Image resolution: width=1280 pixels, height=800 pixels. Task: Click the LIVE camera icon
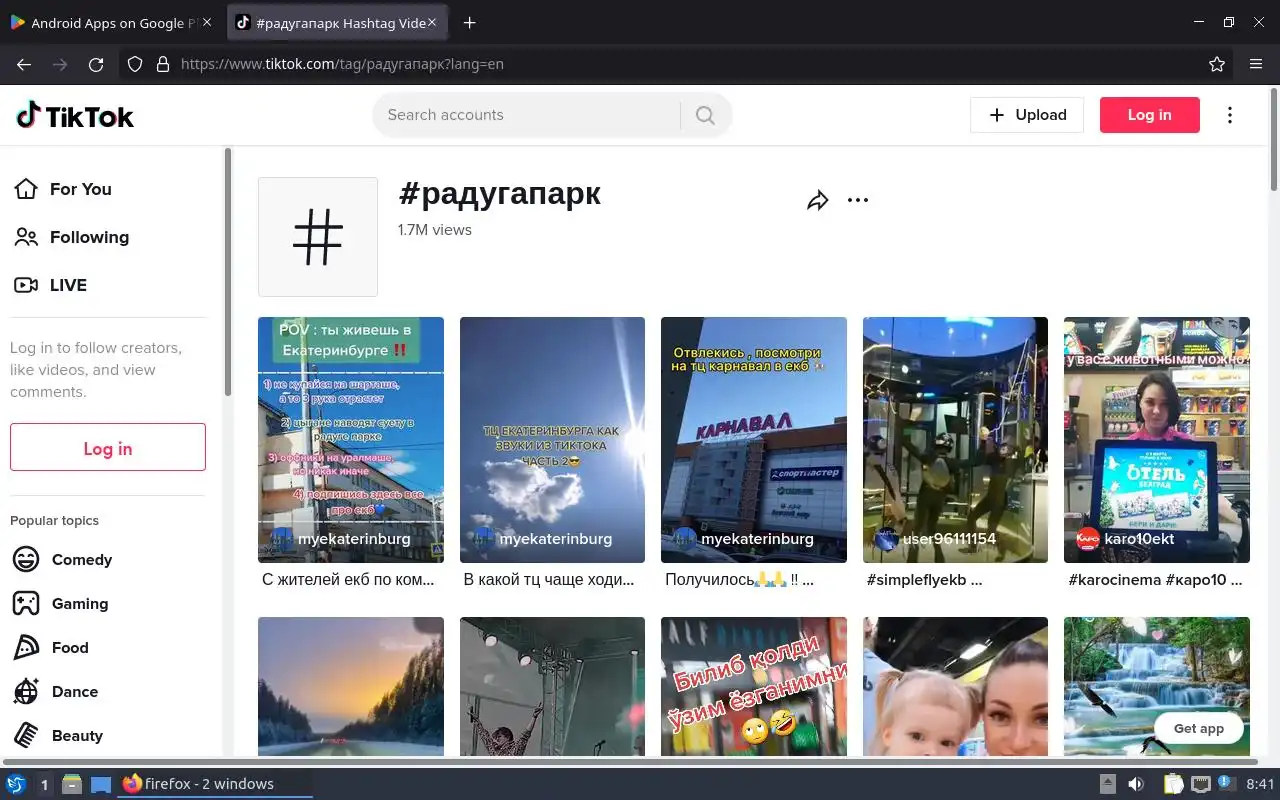pos(26,285)
